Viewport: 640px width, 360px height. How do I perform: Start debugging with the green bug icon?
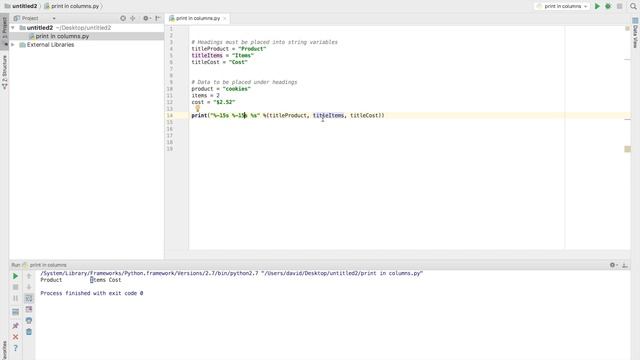click(x=608, y=6)
